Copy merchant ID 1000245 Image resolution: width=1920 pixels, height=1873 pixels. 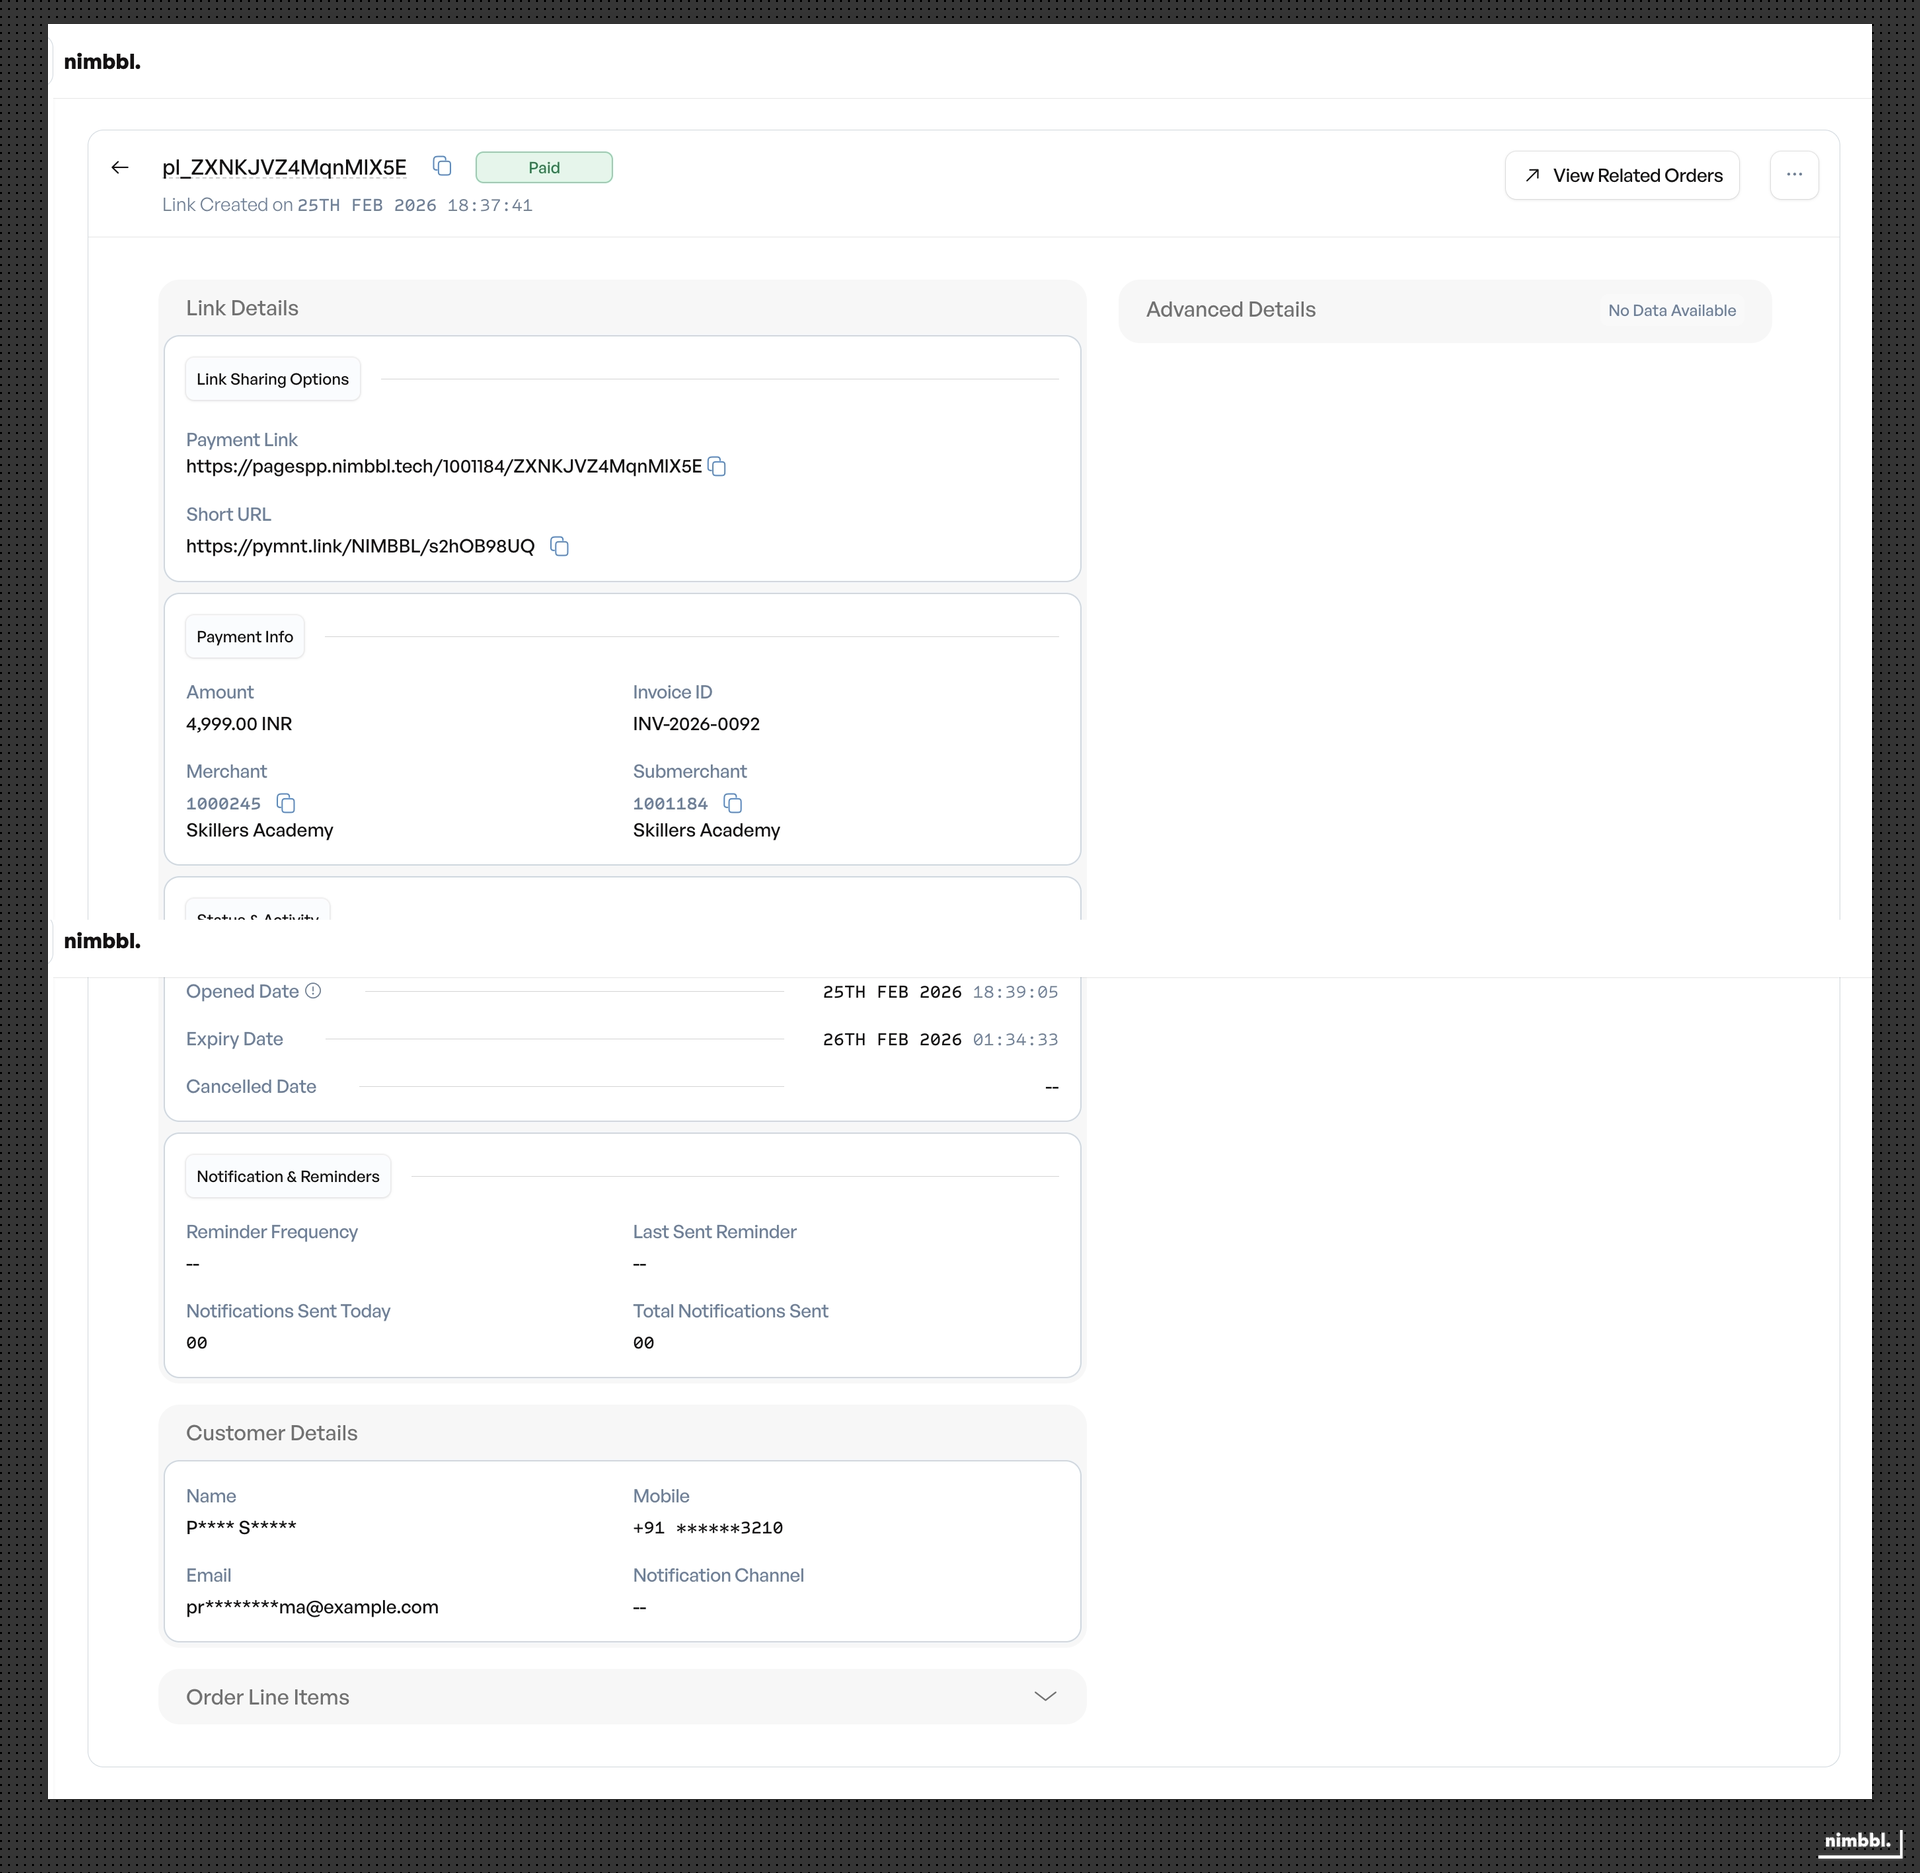click(286, 803)
